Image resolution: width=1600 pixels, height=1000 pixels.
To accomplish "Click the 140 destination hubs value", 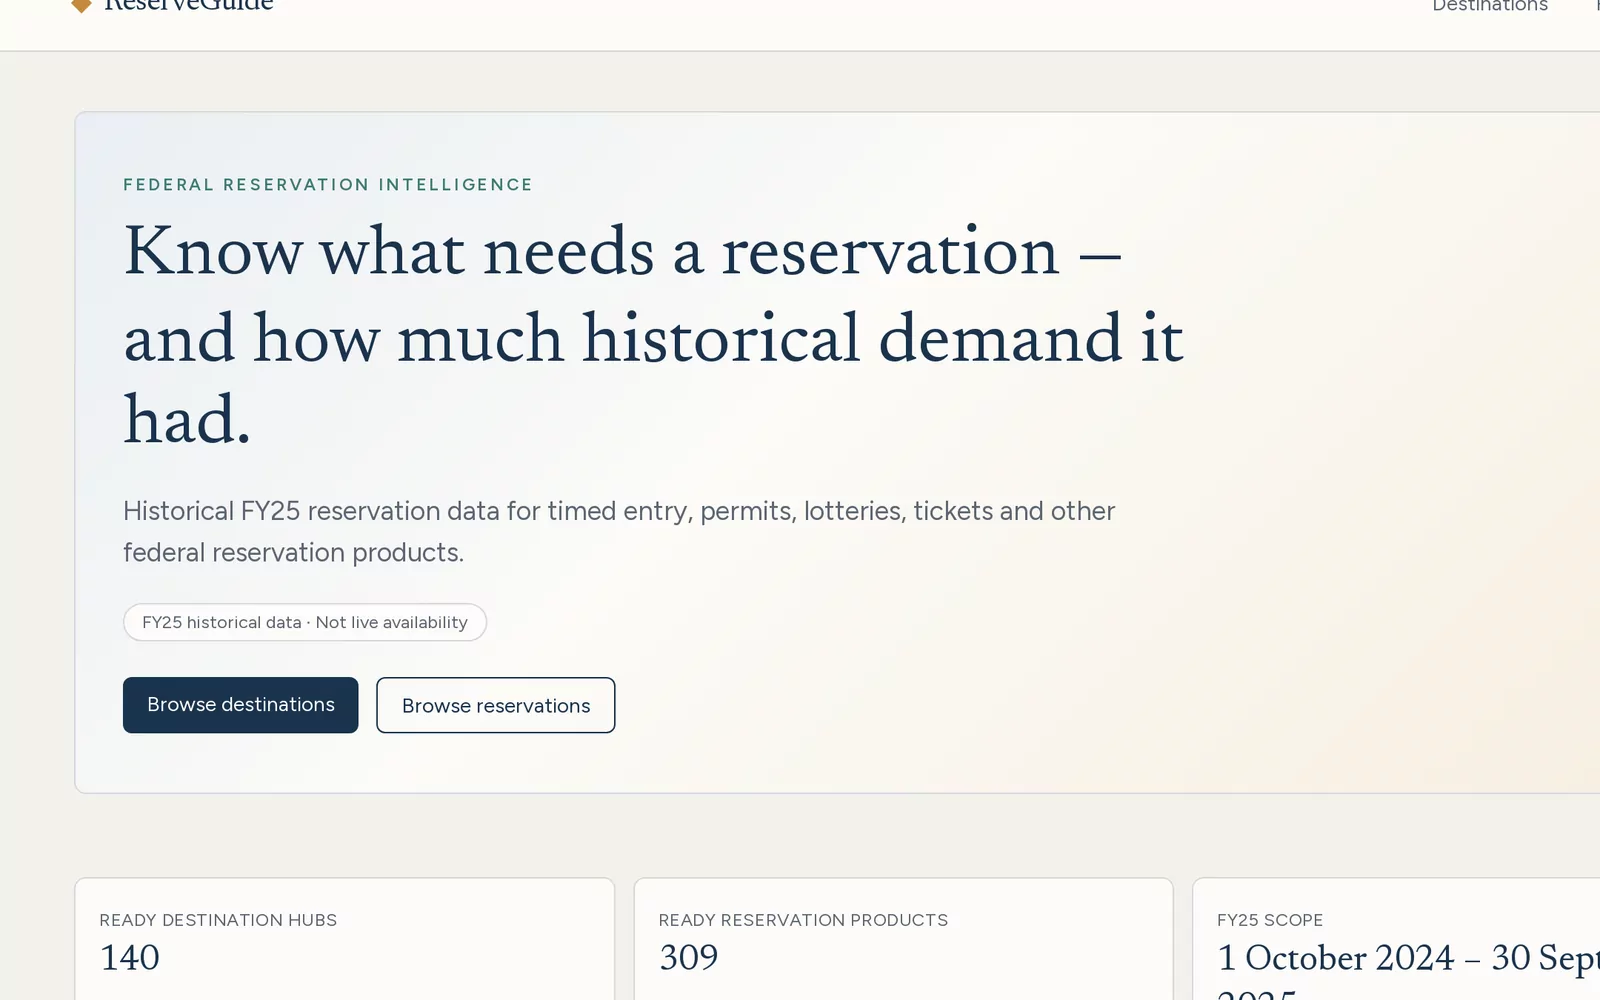I will pyautogui.click(x=130, y=958).
